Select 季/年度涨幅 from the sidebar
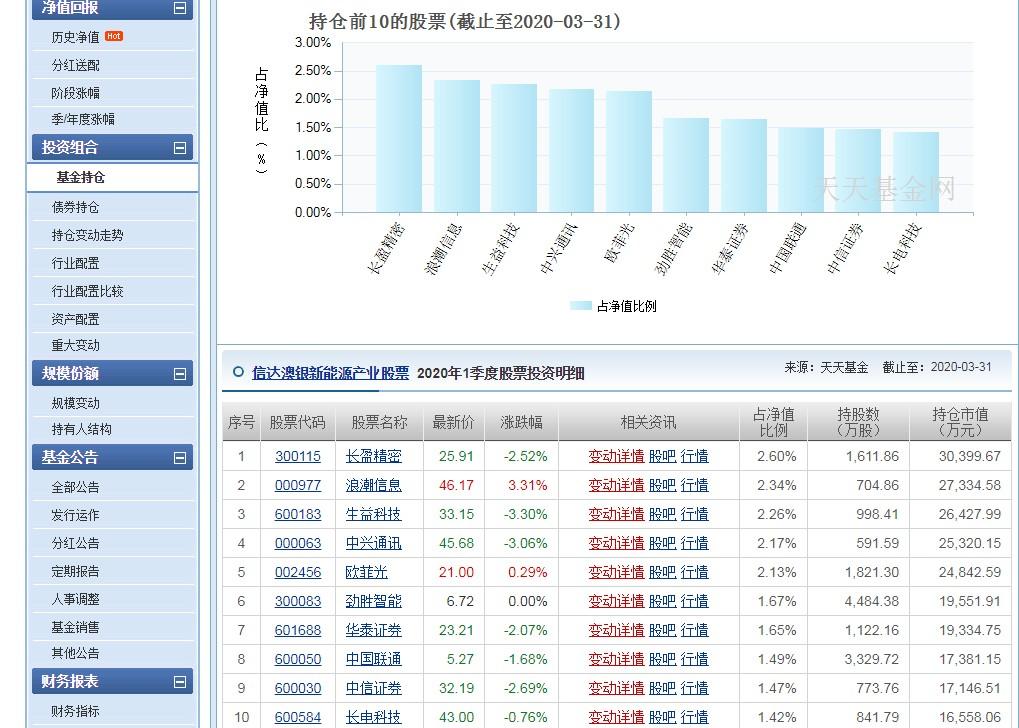Image resolution: width=1019 pixels, height=728 pixels. [x=83, y=120]
